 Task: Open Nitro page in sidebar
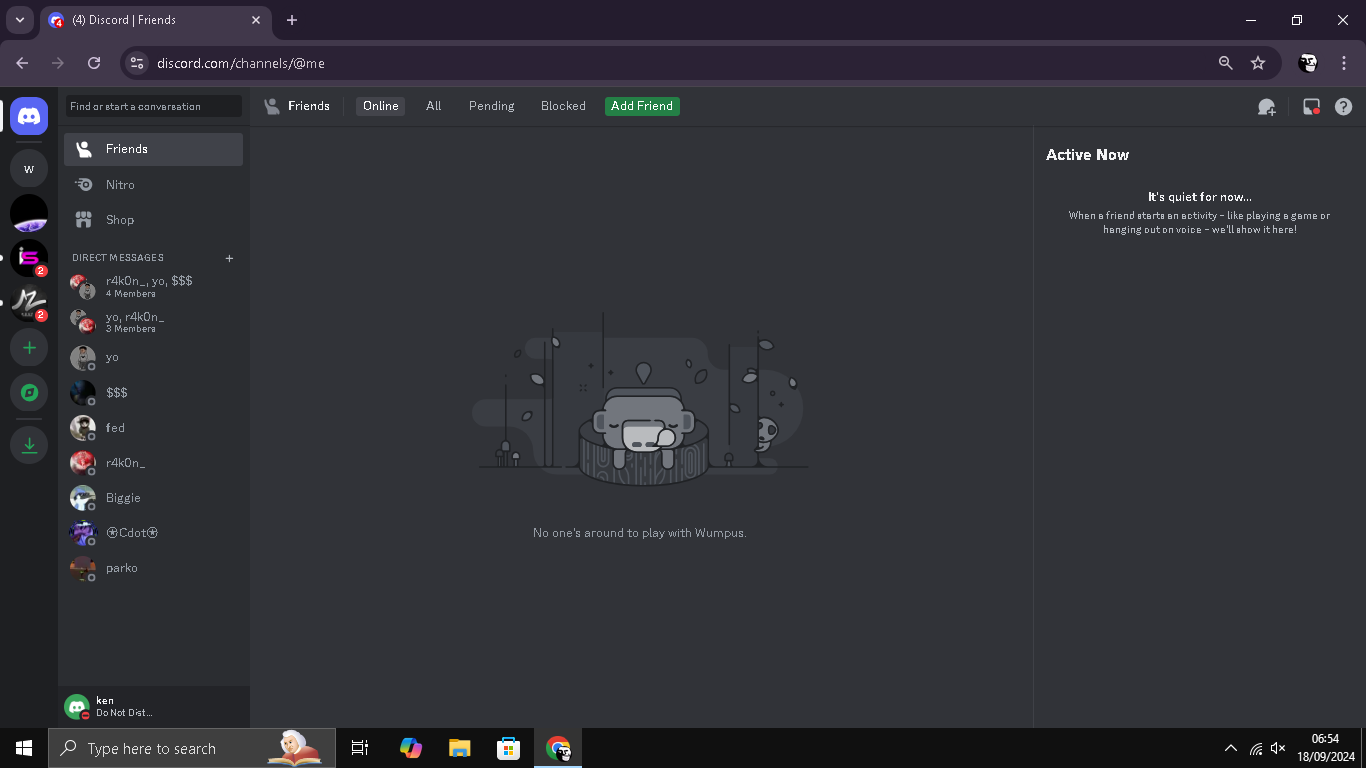click(x=153, y=185)
